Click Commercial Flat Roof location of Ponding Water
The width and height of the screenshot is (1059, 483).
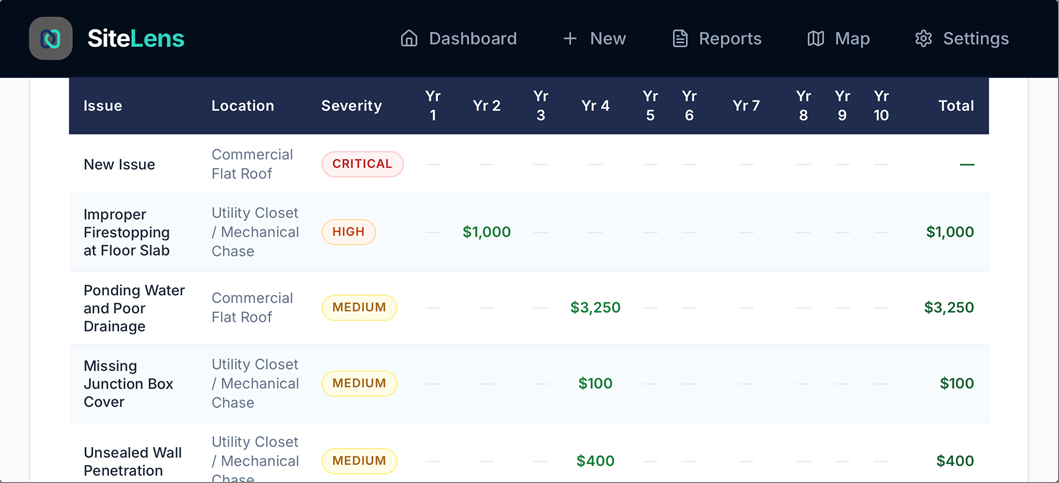252,307
